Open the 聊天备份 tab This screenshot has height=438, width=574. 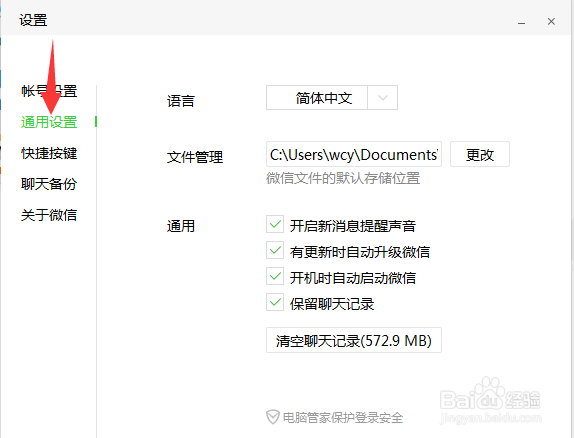(49, 184)
